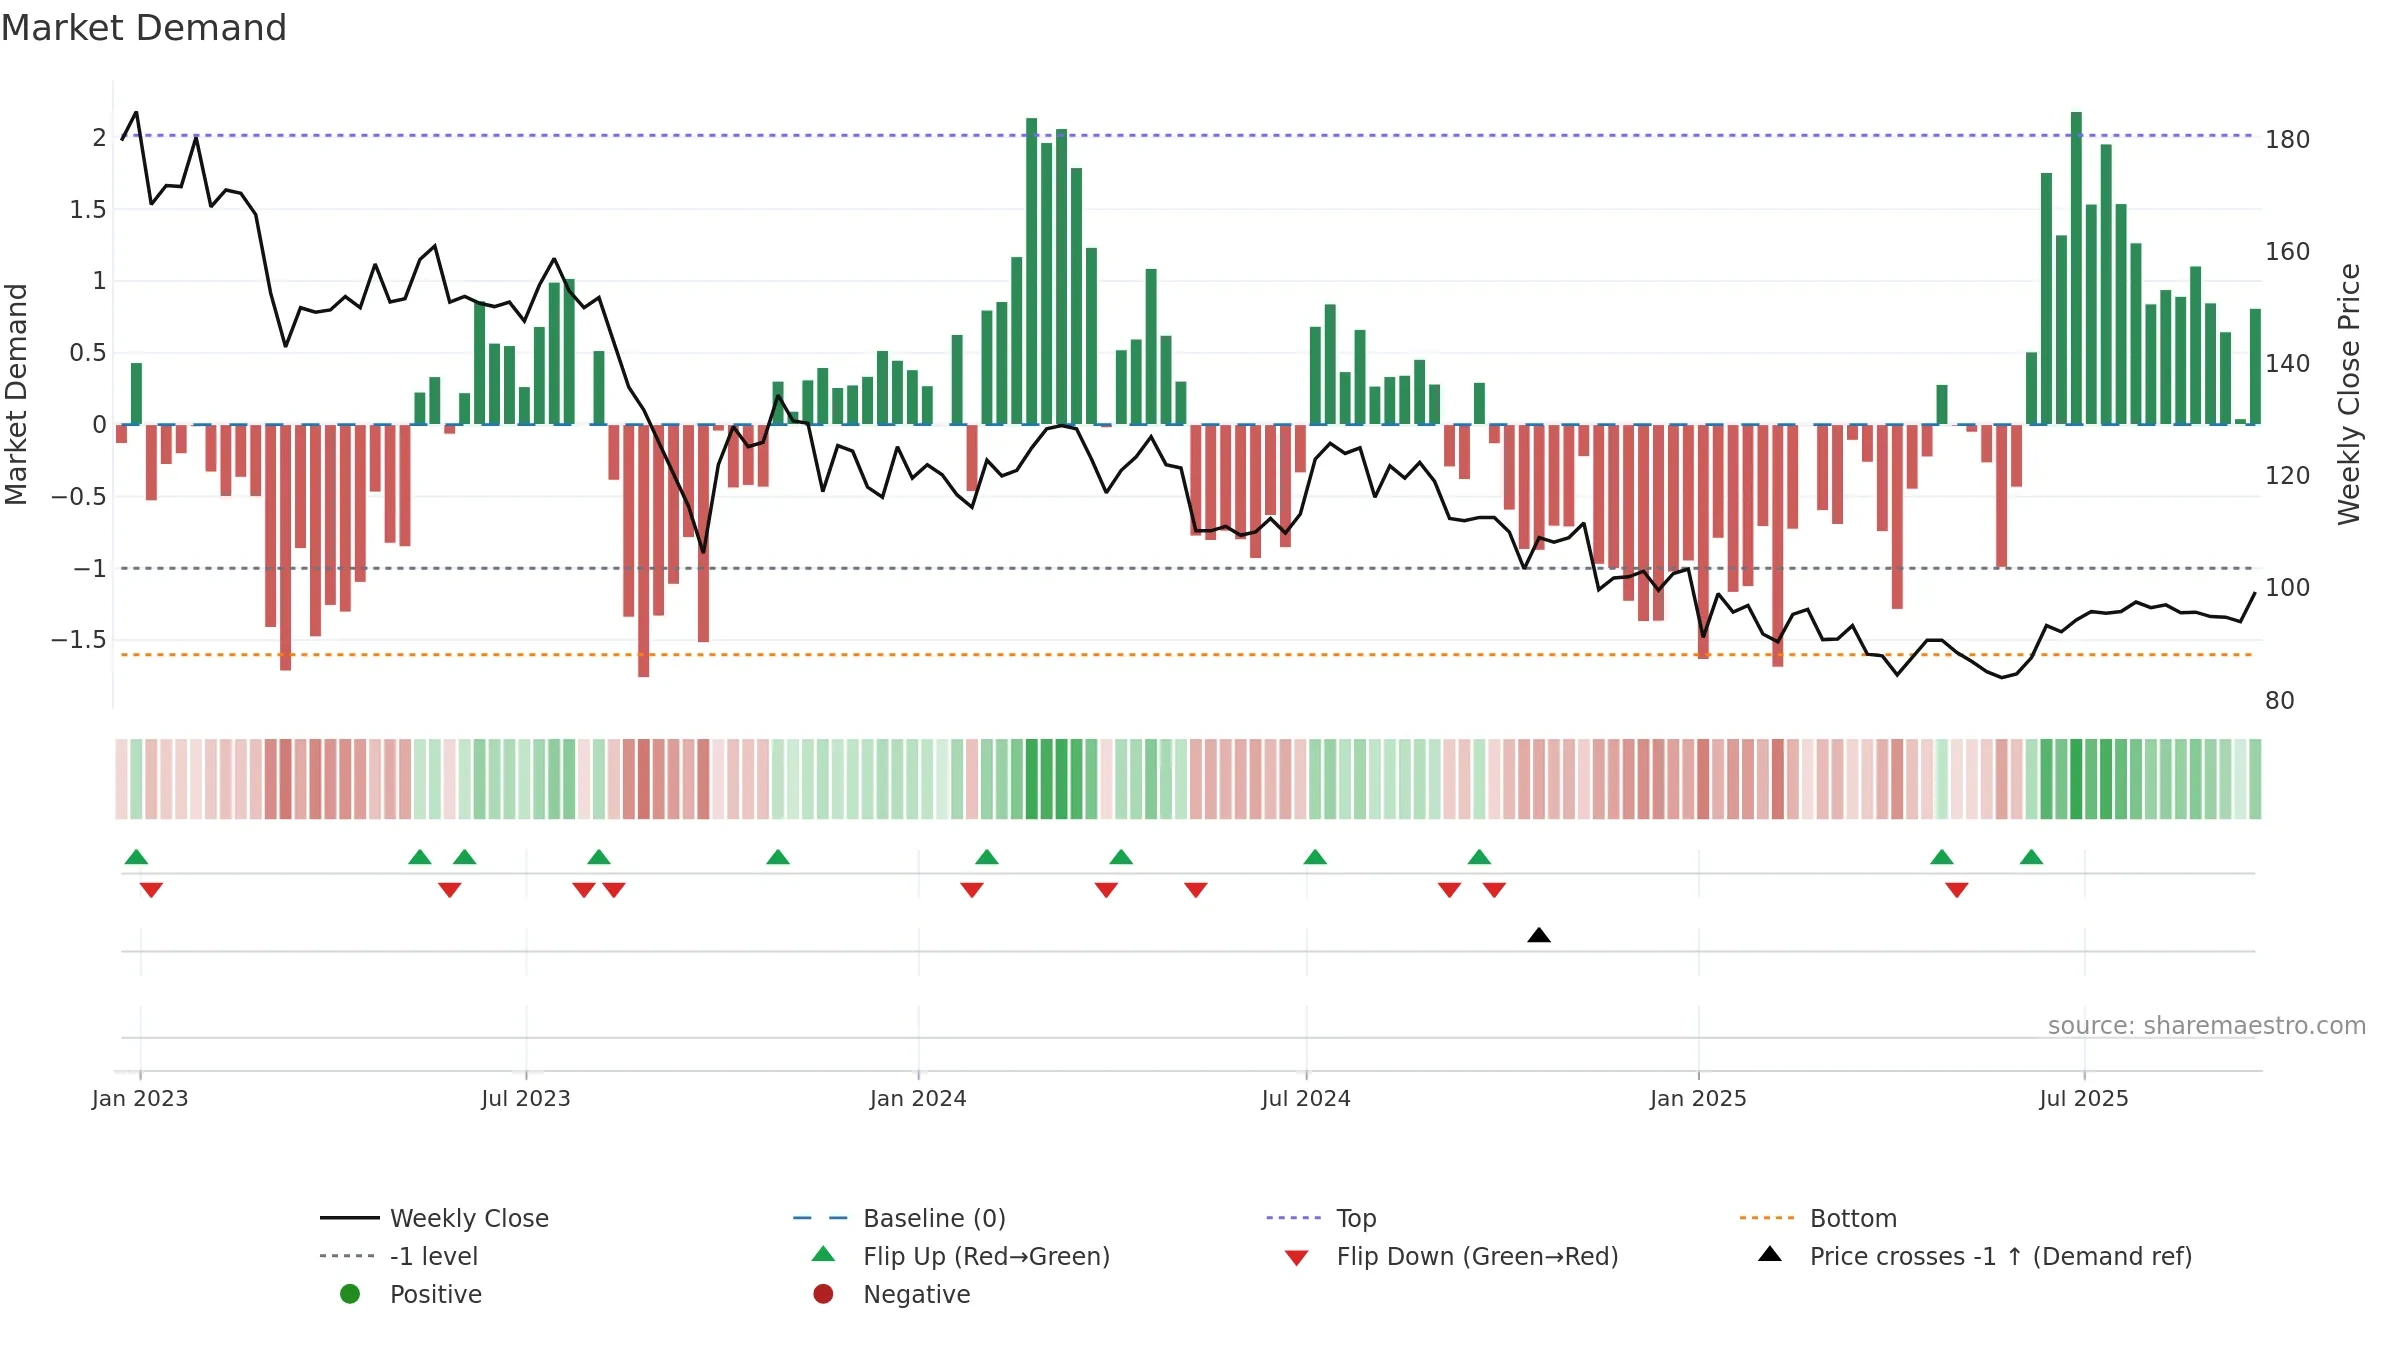Click the 180 right-axis price label
The width and height of the screenshot is (2400, 1350).
pyautogui.click(x=2287, y=139)
